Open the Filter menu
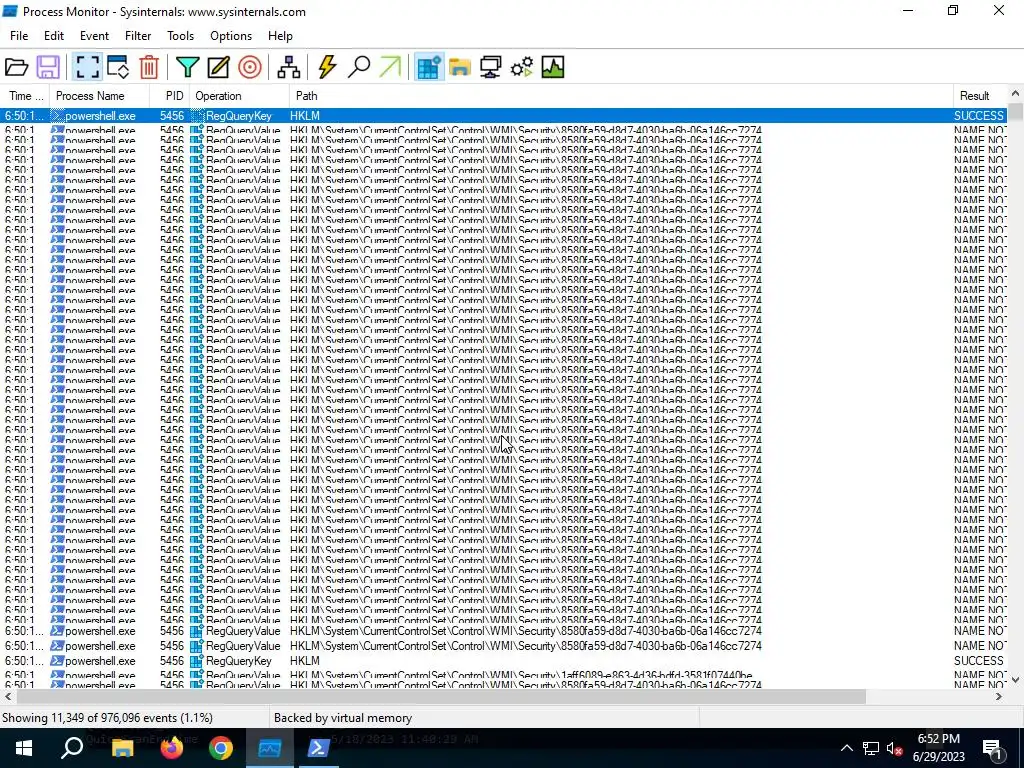 pyautogui.click(x=138, y=36)
